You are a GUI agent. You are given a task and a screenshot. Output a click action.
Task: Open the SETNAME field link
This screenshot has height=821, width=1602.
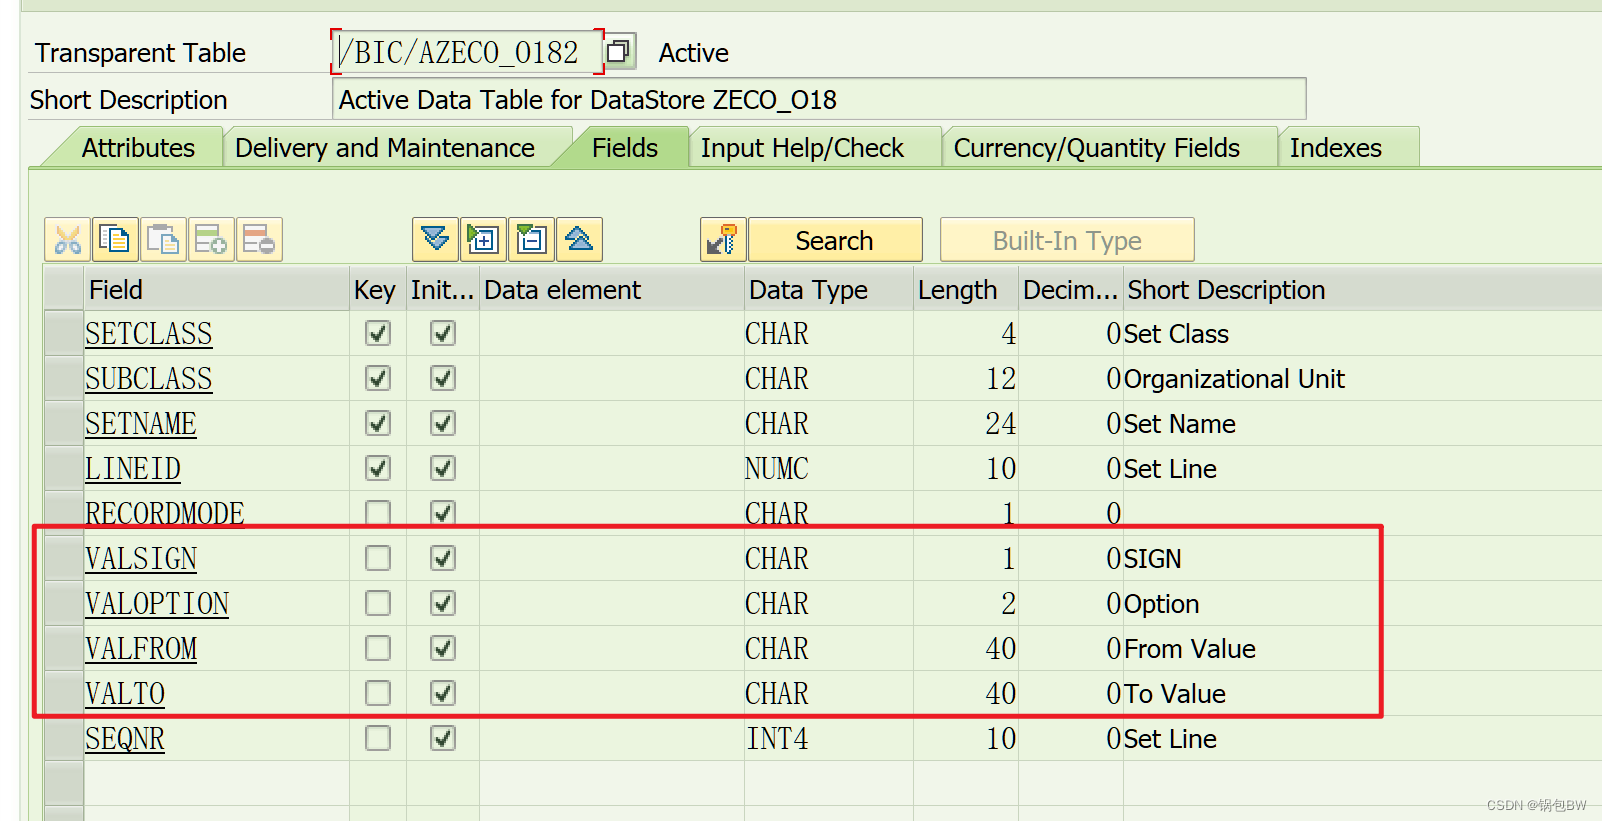tap(141, 424)
